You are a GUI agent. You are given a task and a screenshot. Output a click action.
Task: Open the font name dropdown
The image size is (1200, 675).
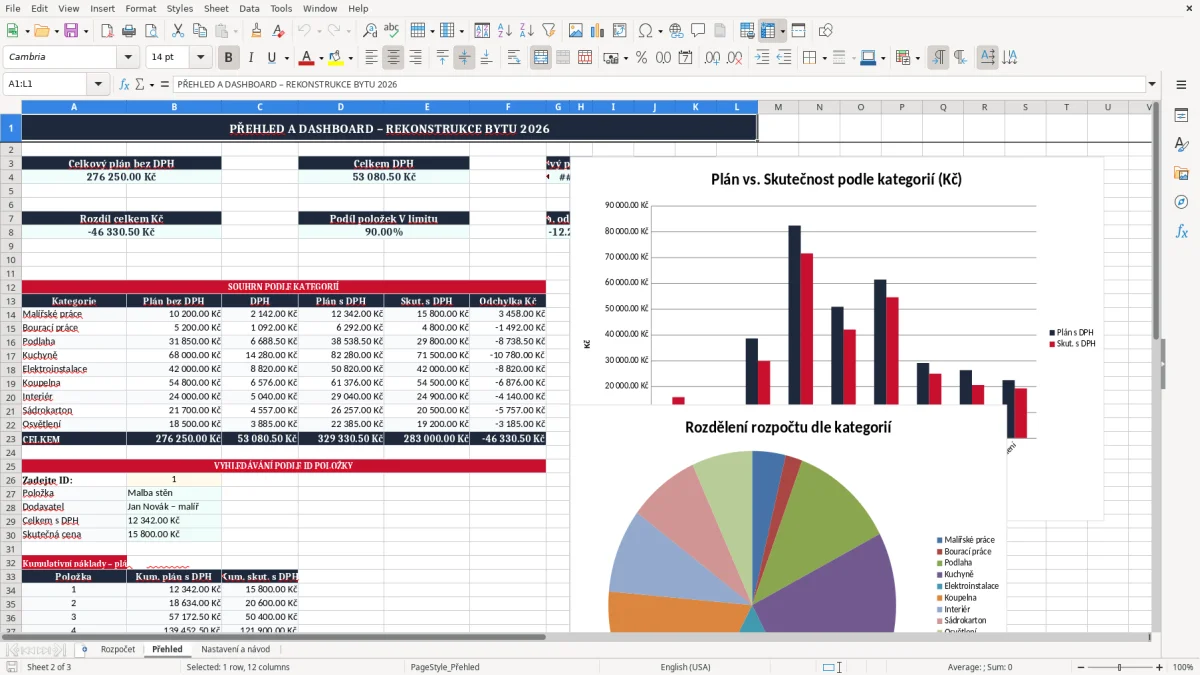128,58
